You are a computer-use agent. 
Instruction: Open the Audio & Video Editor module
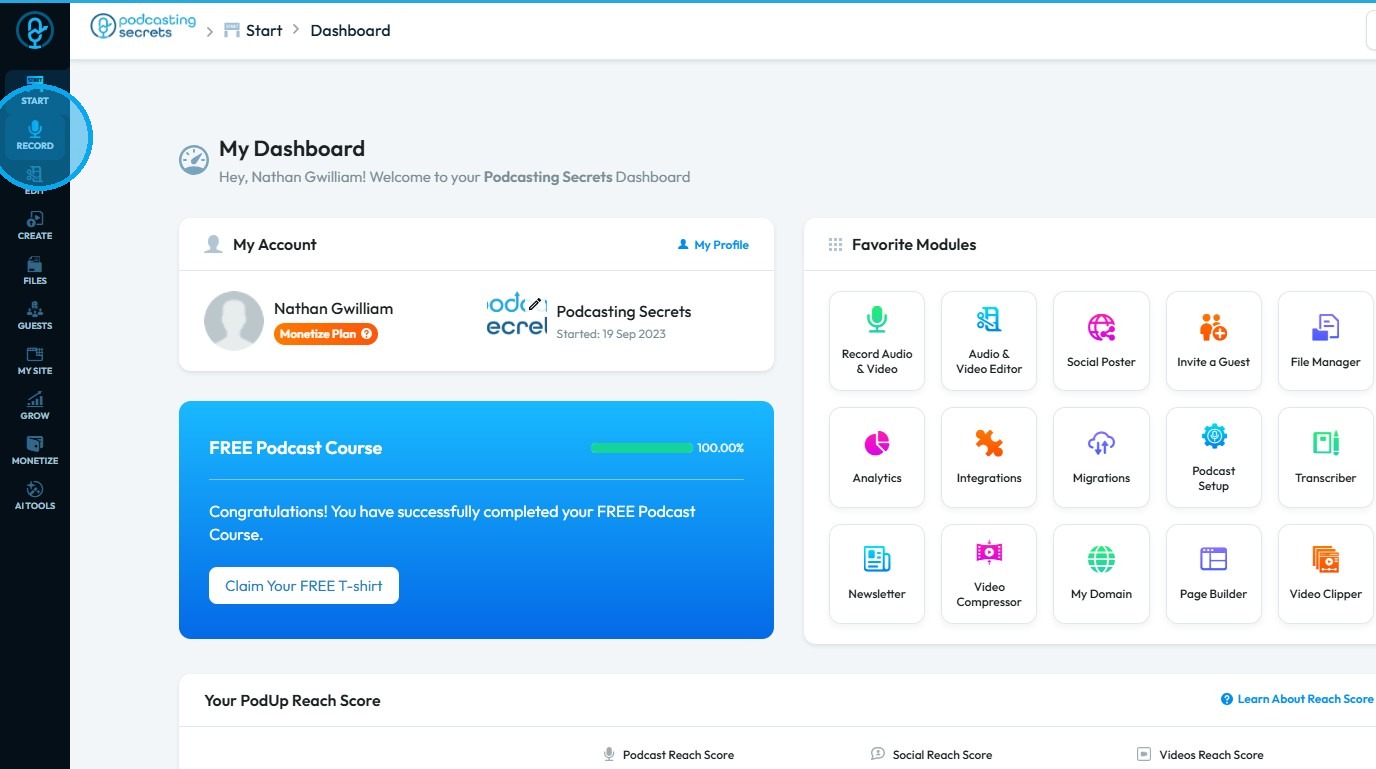pos(989,340)
